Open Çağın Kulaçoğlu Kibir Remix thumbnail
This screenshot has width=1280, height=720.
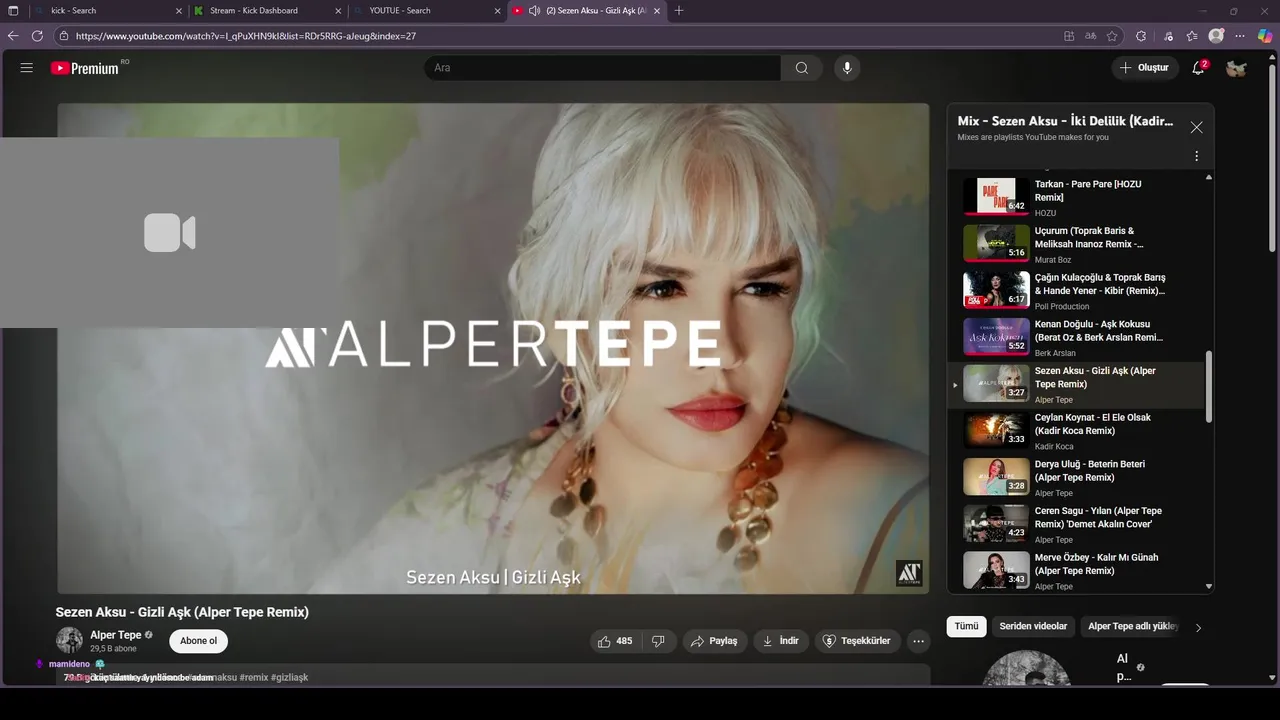click(996, 290)
